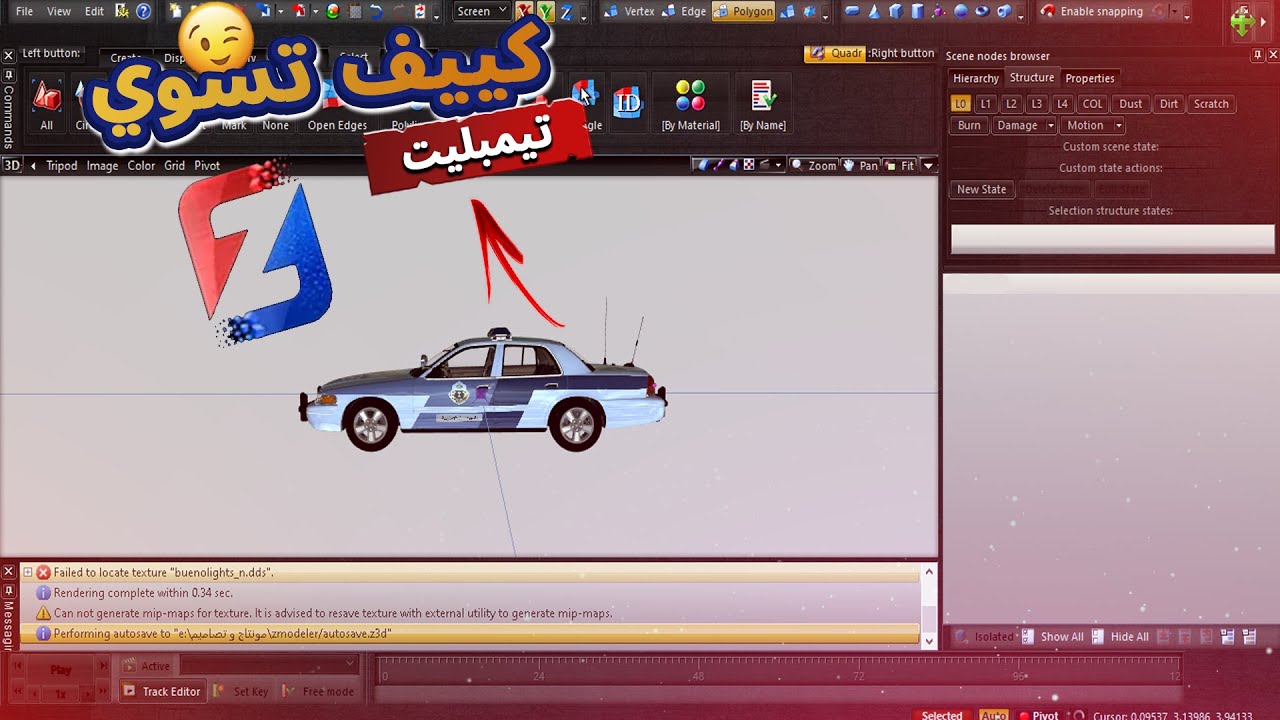Toggle the Z axis constraint
Image resolution: width=1280 pixels, height=720 pixels.
click(566, 11)
